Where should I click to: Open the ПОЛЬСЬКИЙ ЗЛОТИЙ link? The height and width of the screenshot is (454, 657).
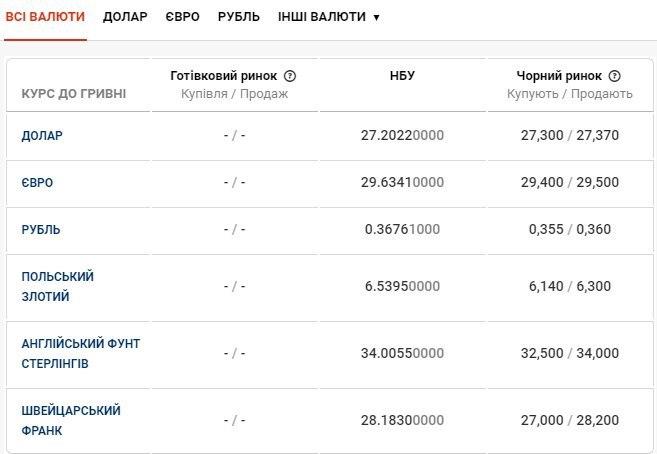[x=57, y=286]
